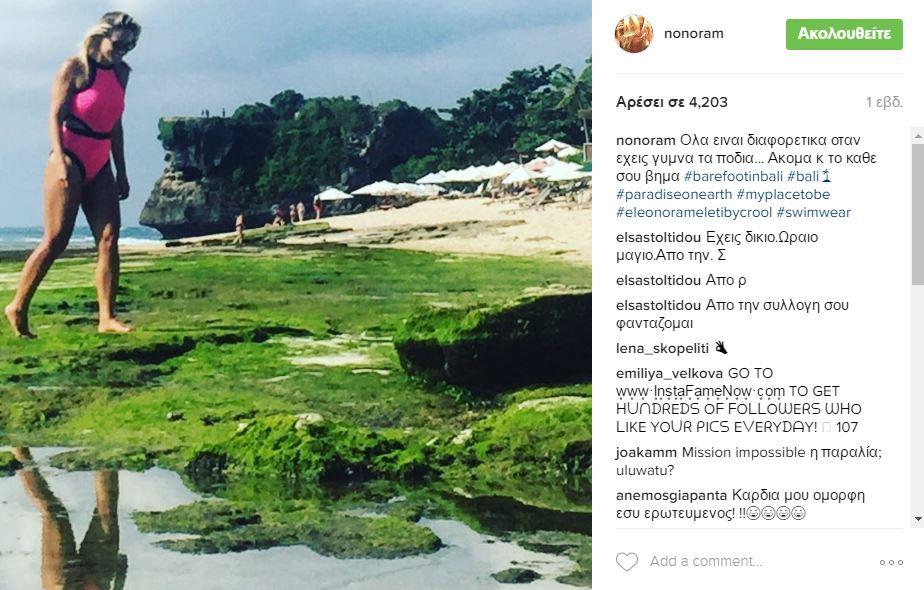Image resolution: width=924 pixels, height=590 pixels.
Task: Click the heart like icon
Action: click(x=627, y=562)
